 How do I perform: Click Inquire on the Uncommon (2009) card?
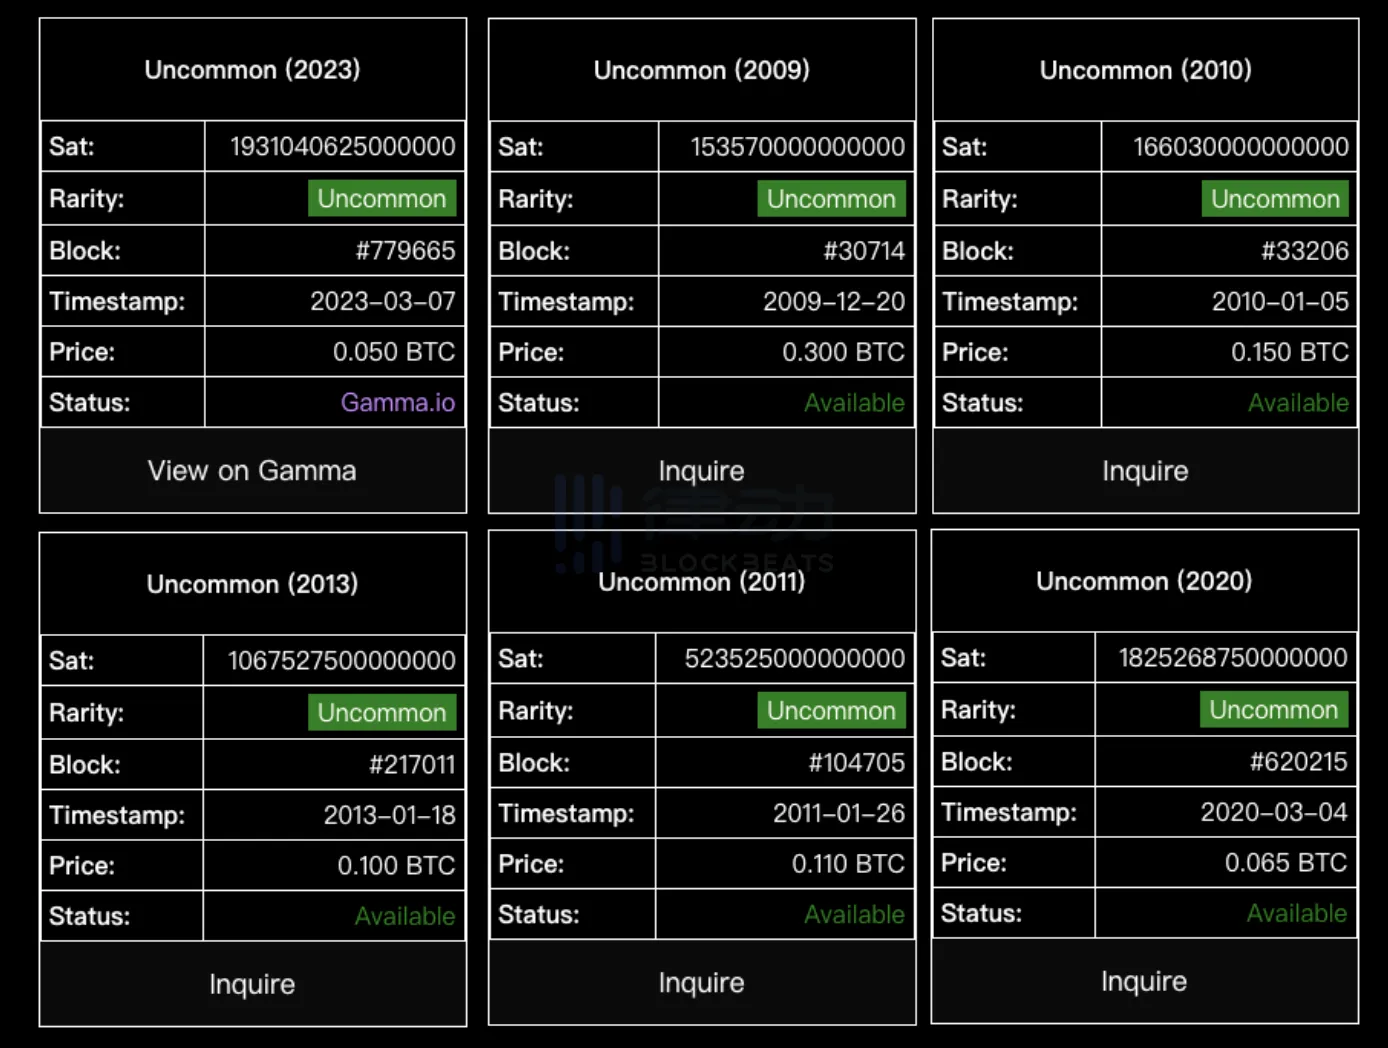(701, 471)
